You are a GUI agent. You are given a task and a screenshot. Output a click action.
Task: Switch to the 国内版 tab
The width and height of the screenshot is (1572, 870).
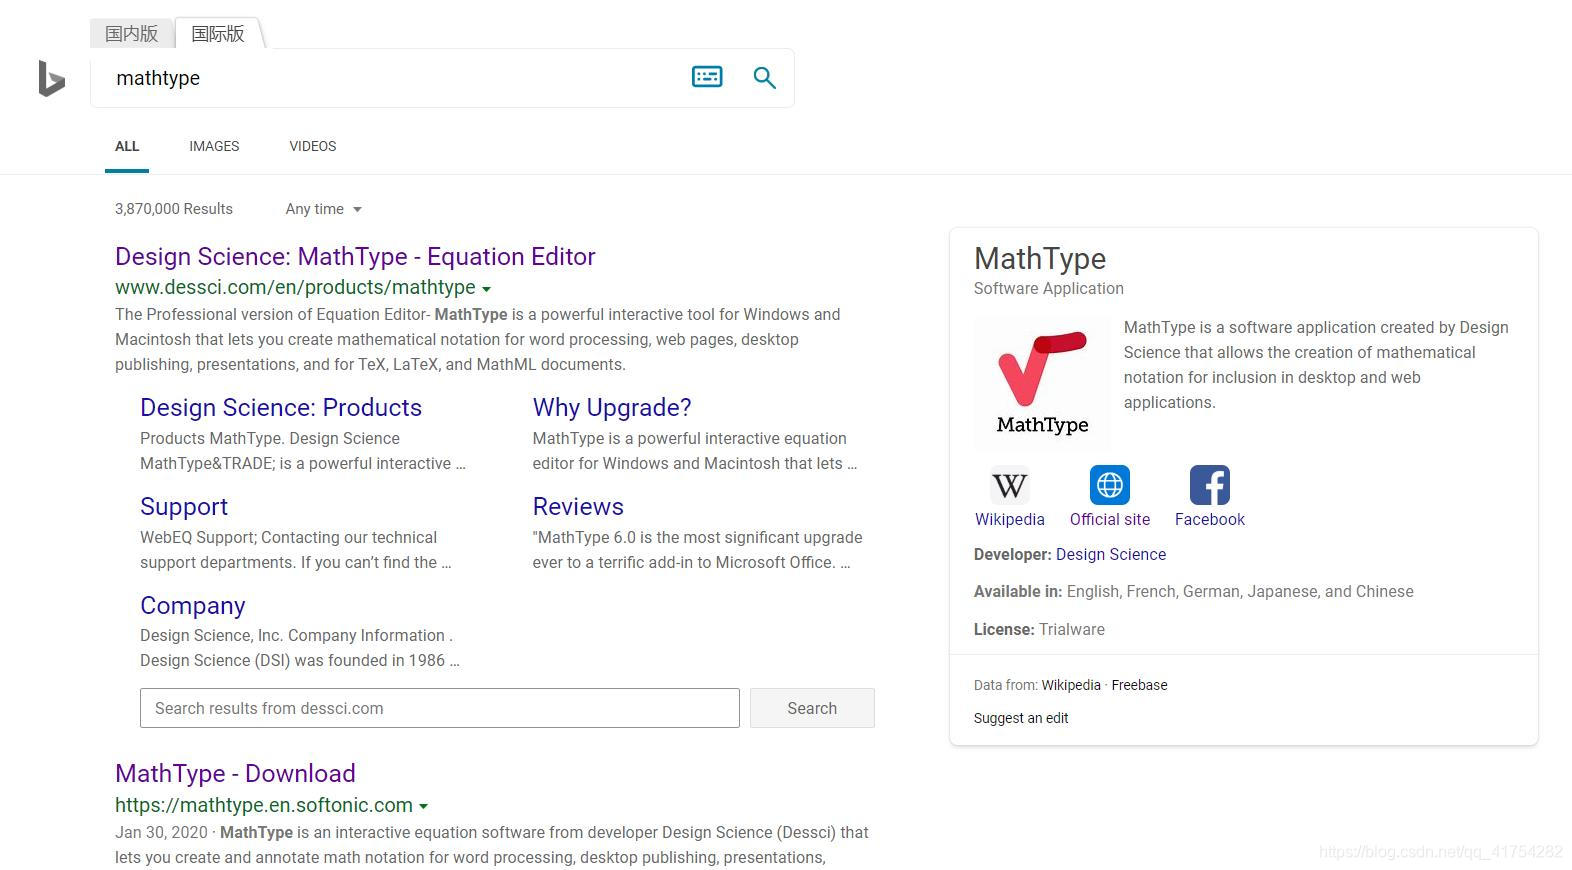(x=132, y=33)
